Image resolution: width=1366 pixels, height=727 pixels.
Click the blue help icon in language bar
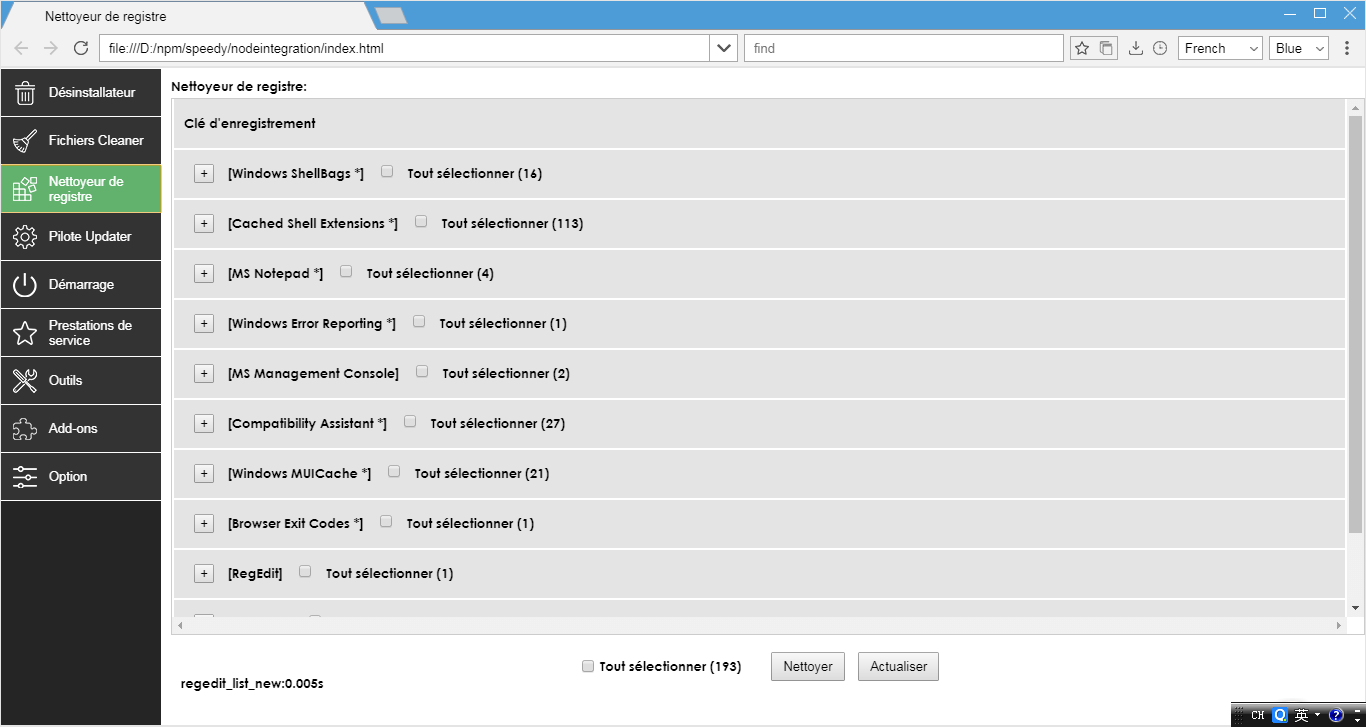tap(1336, 715)
